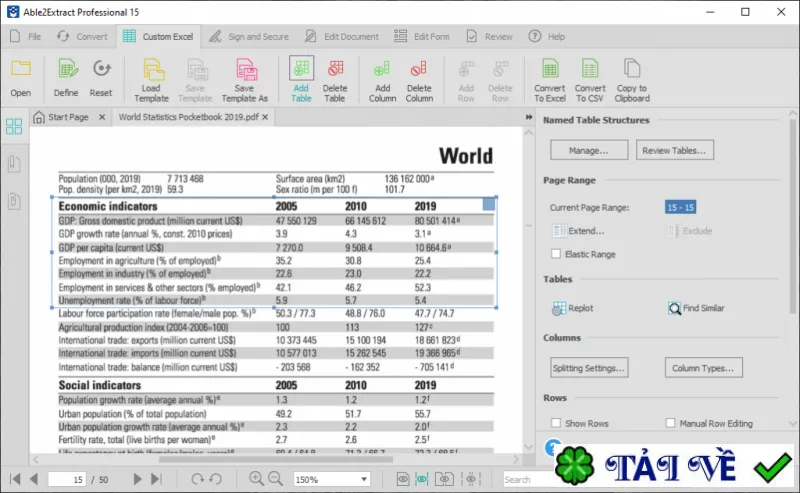Click the blue table selection handle

[x=489, y=204]
